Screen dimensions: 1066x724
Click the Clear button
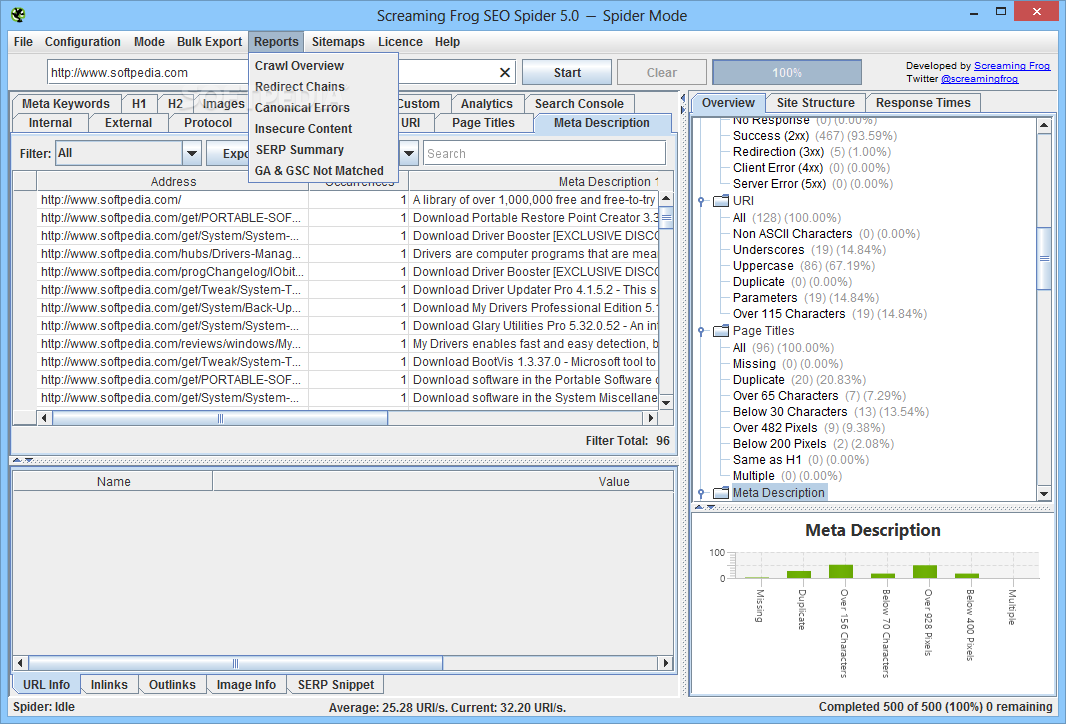point(661,73)
